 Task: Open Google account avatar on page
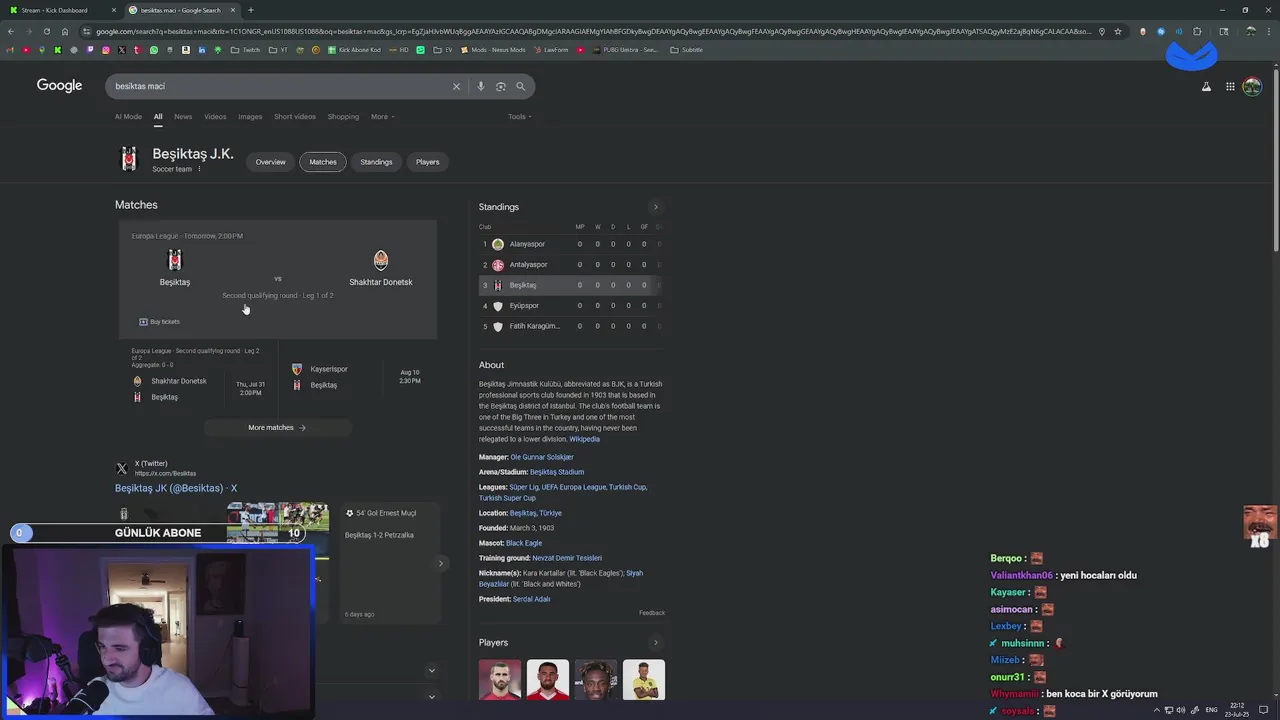click(1252, 87)
